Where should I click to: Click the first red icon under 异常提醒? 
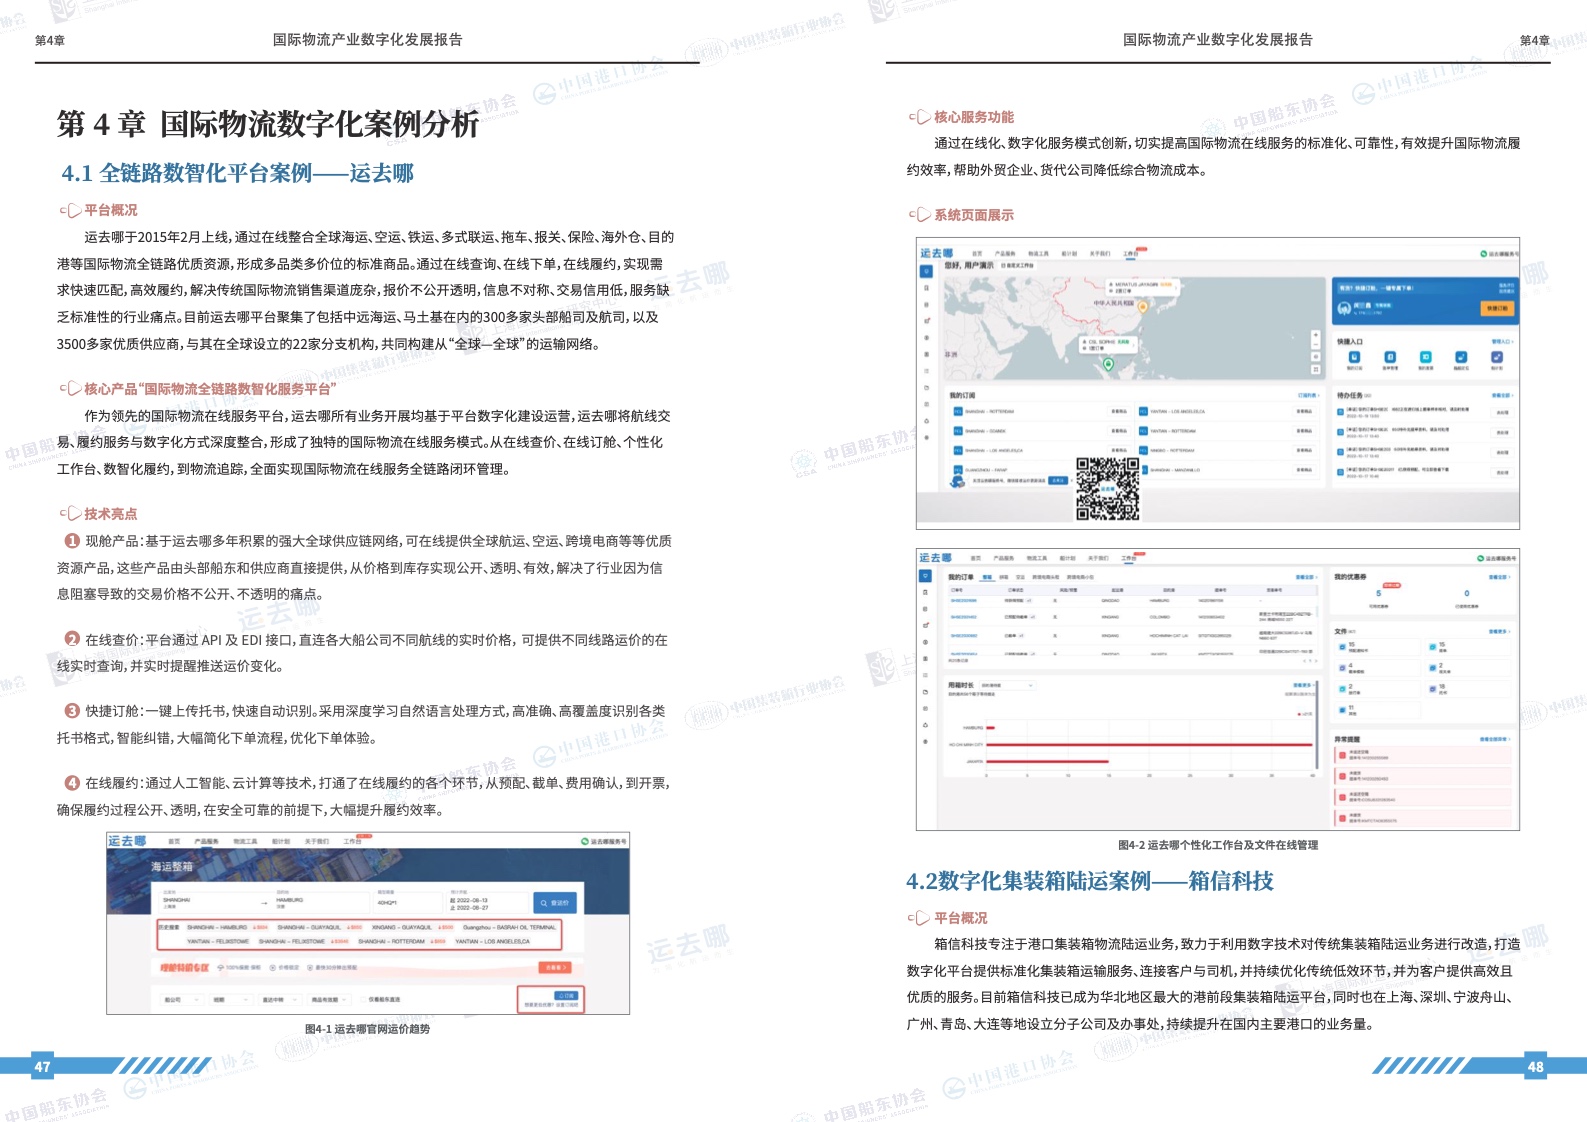1343,755
